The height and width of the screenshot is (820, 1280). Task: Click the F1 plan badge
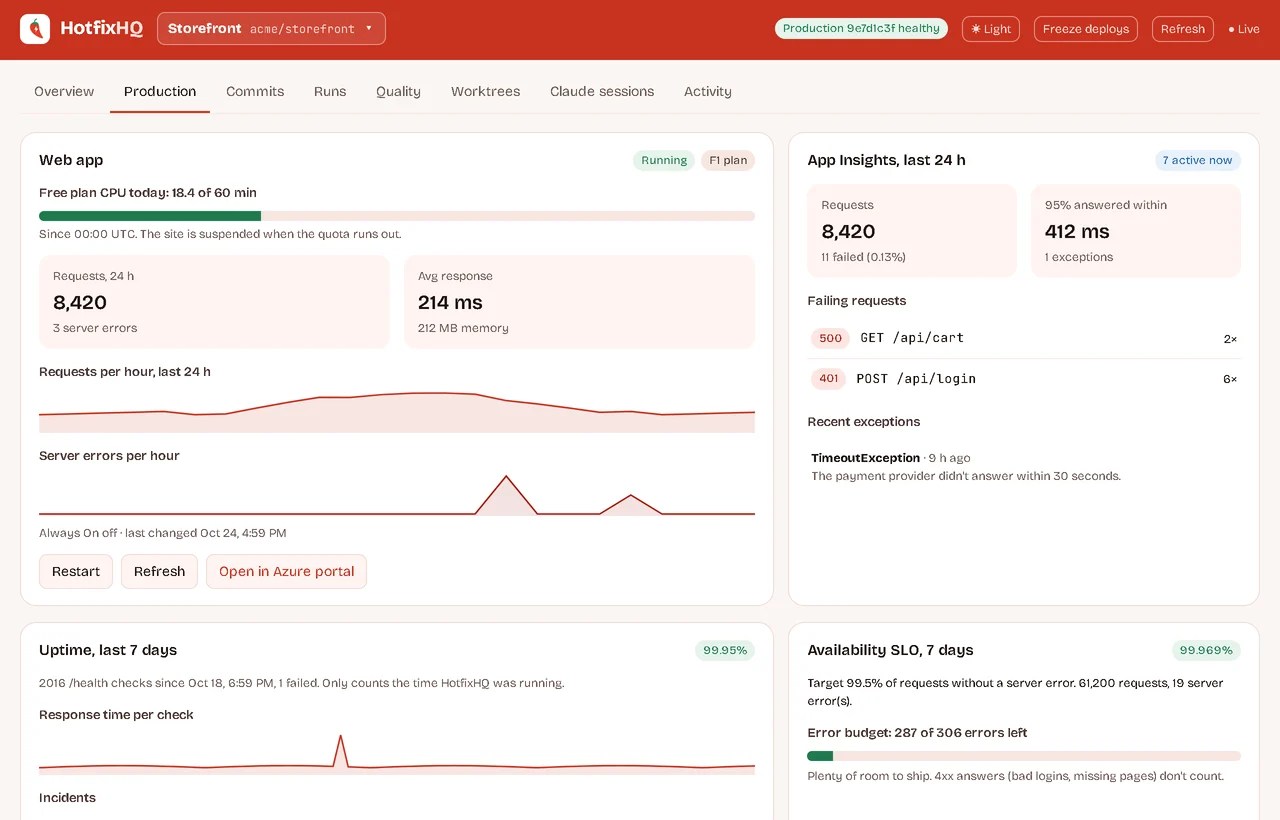[728, 160]
